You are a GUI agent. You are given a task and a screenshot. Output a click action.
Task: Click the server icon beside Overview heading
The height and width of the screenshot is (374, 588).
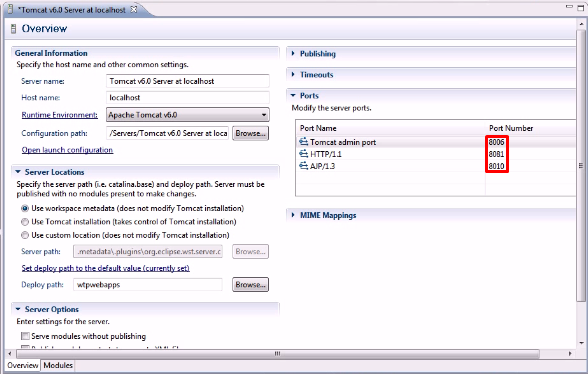pyautogui.click(x=14, y=29)
